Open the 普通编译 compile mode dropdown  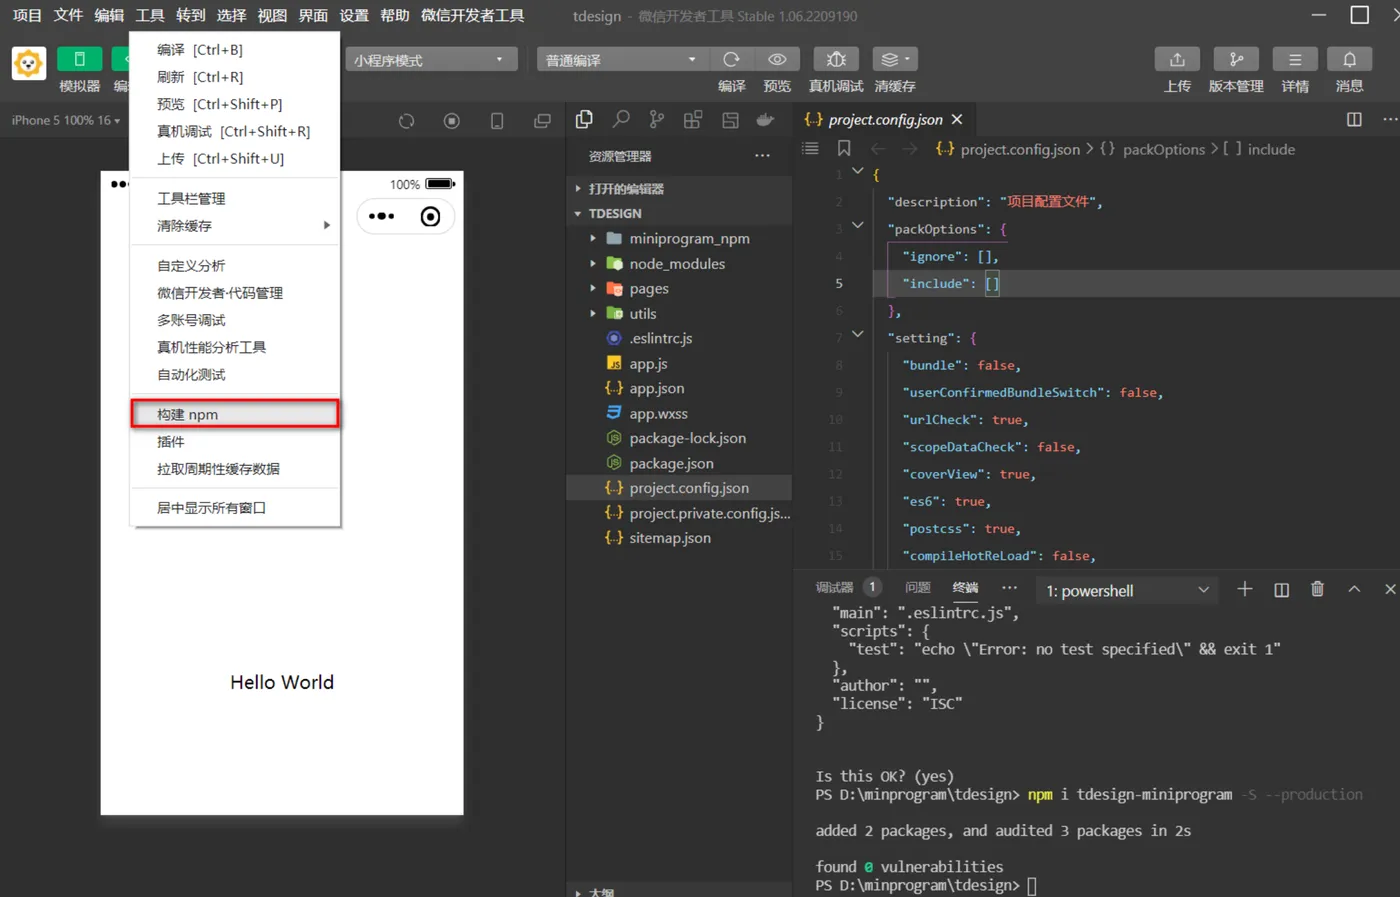click(x=621, y=60)
